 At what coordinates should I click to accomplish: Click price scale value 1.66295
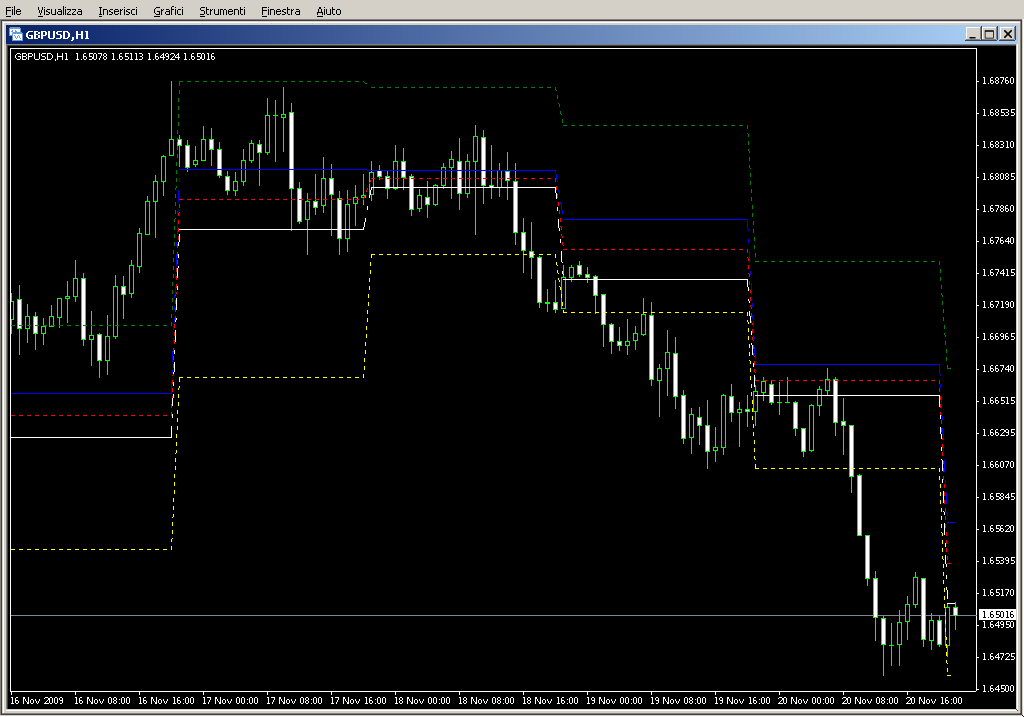(998, 433)
